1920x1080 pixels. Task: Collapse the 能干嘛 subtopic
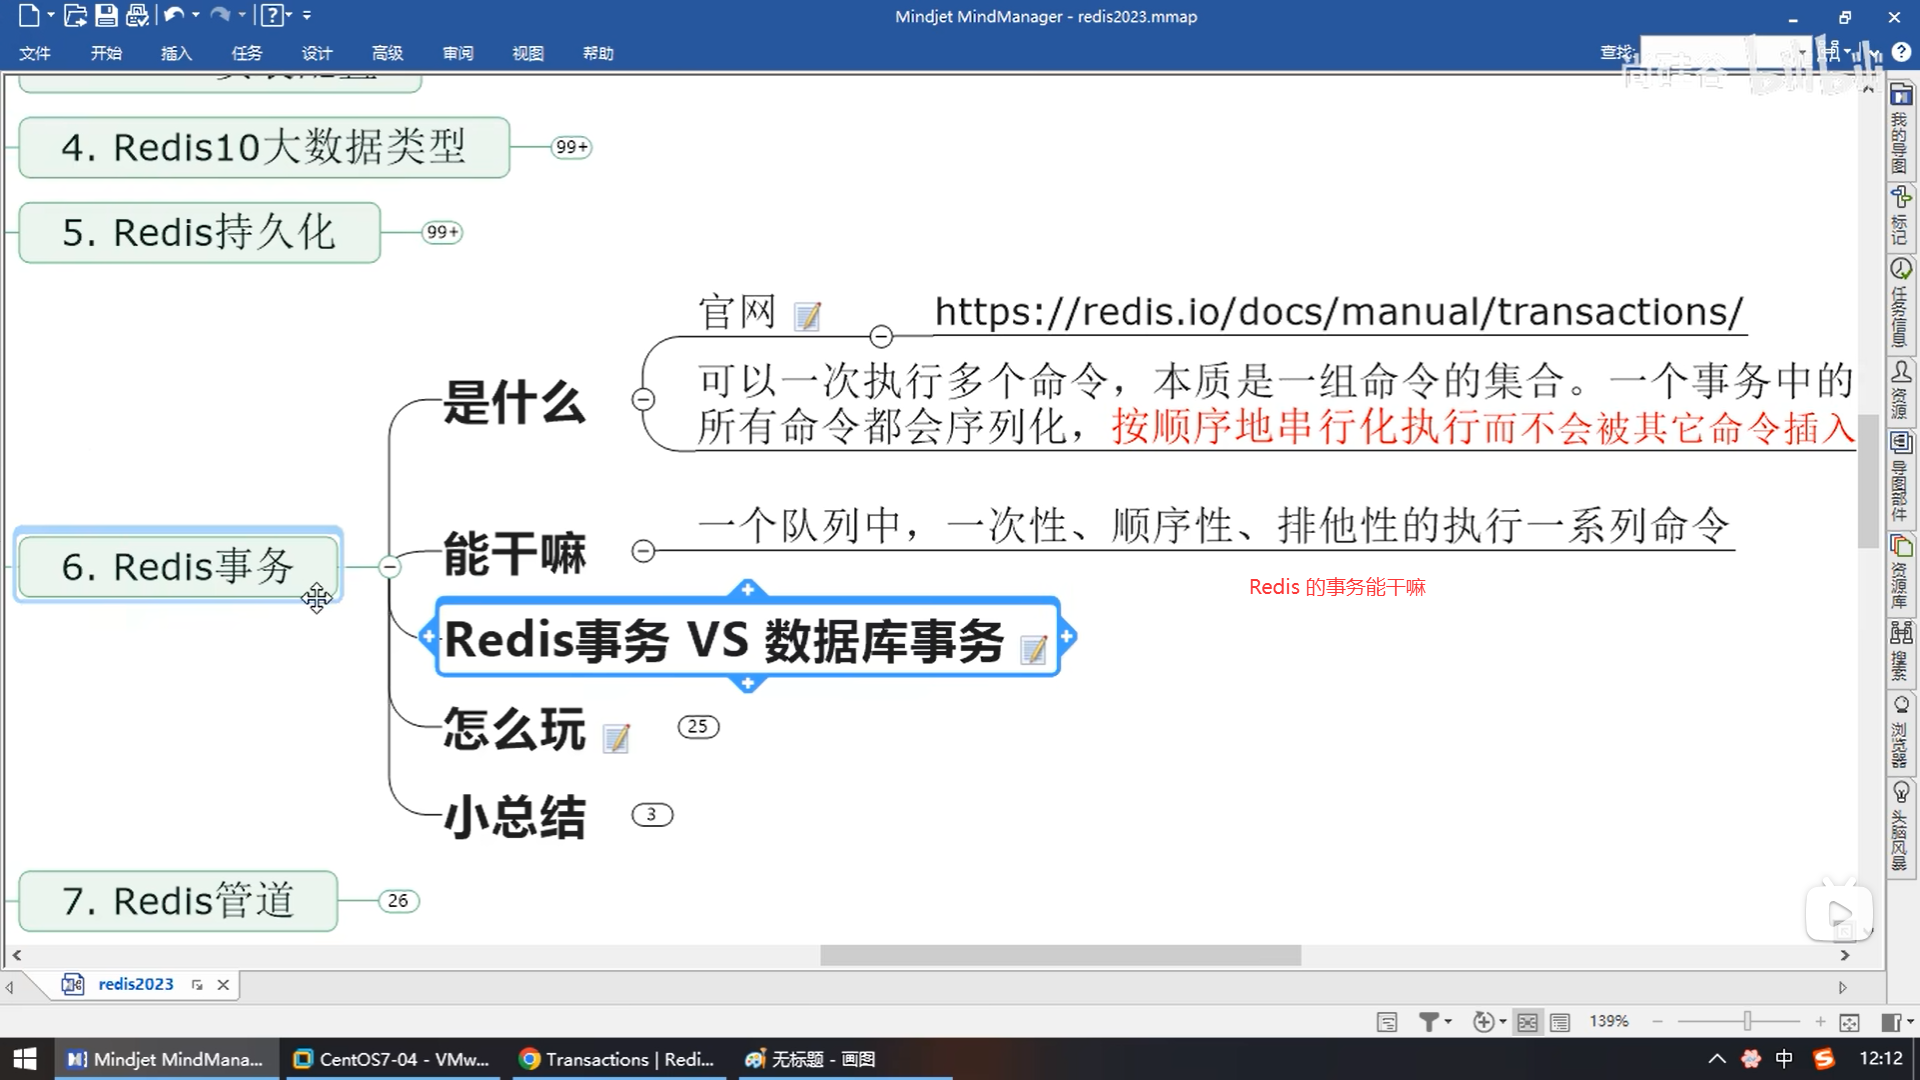pos(643,551)
